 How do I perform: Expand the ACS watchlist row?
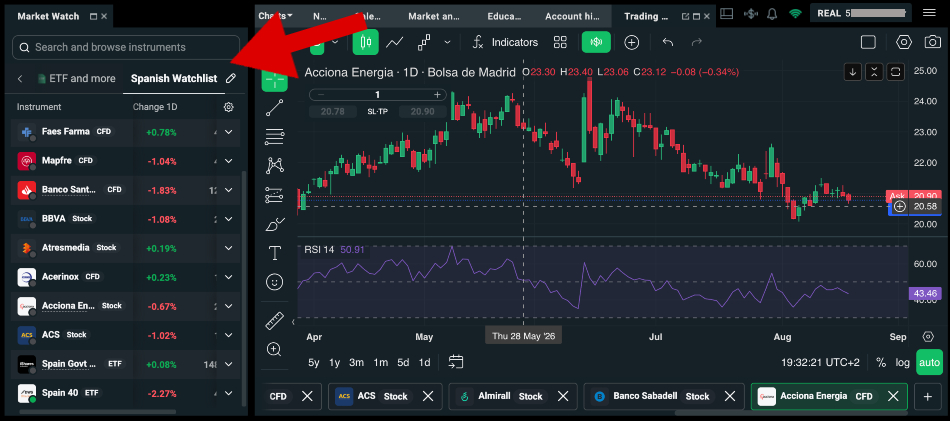pyautogui.click(x=228, y=335)
